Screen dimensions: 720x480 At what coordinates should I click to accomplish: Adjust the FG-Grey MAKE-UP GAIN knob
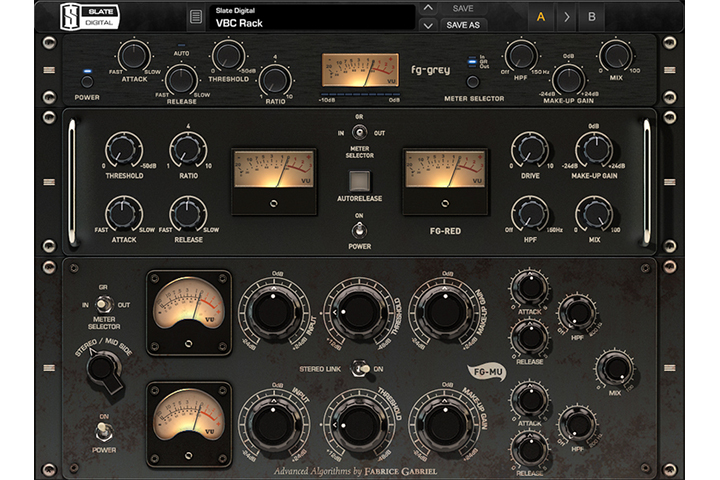[x=568, y=79]
